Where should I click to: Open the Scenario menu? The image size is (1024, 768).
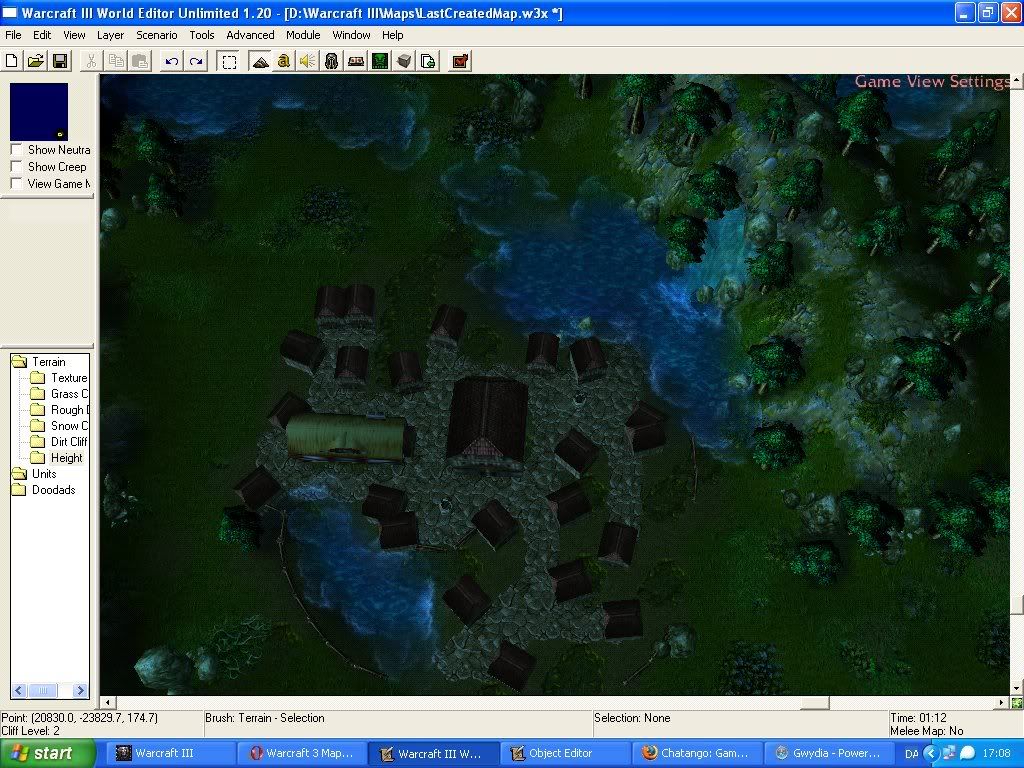coord(157,35)
